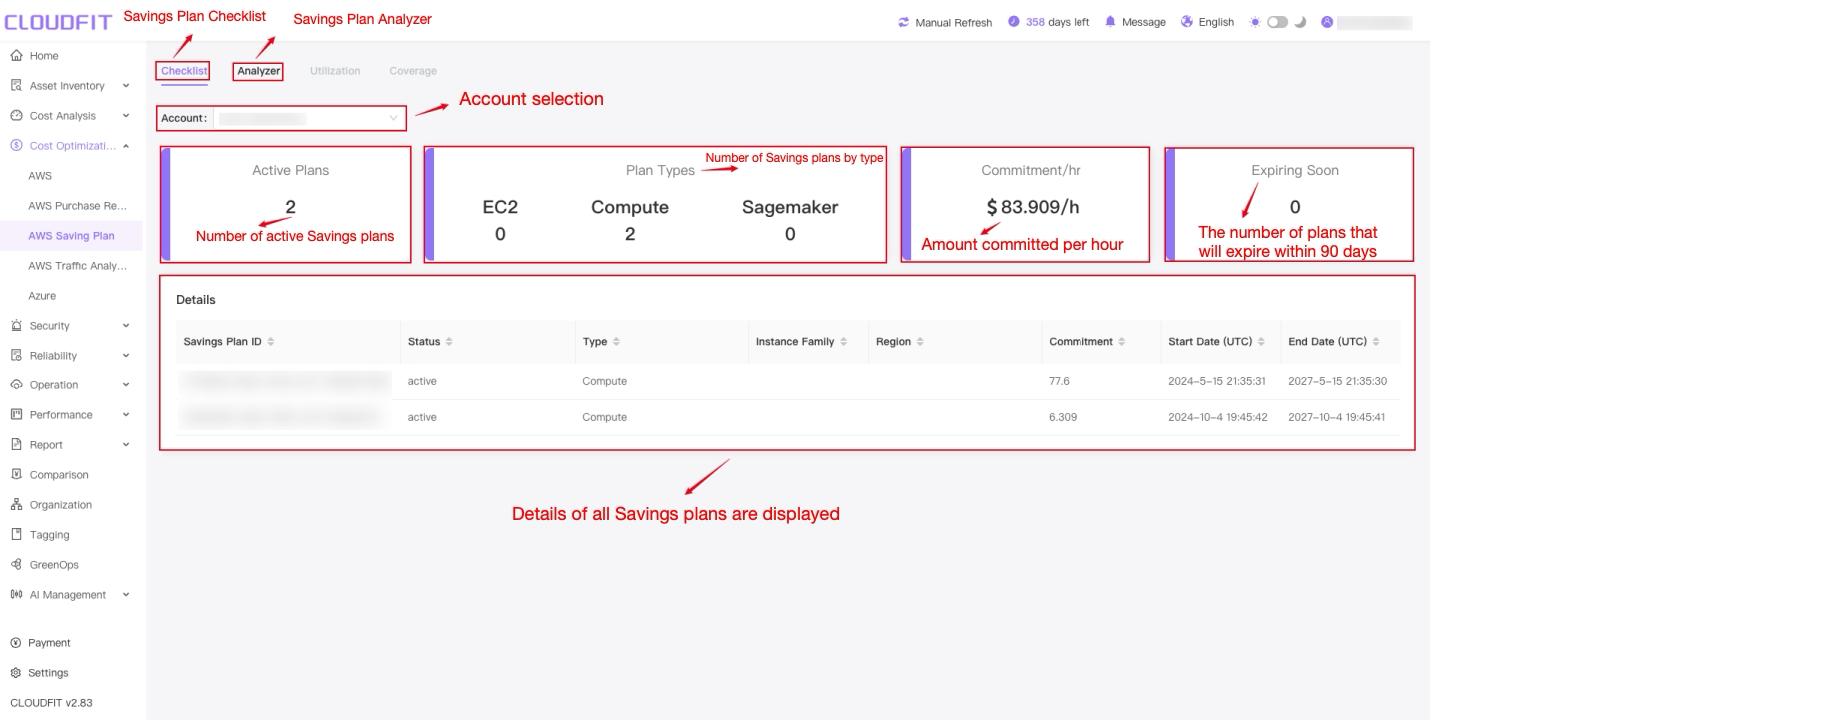Click the Organization sidebar icon
The image size is (1826, 722).
coord(16,505)
